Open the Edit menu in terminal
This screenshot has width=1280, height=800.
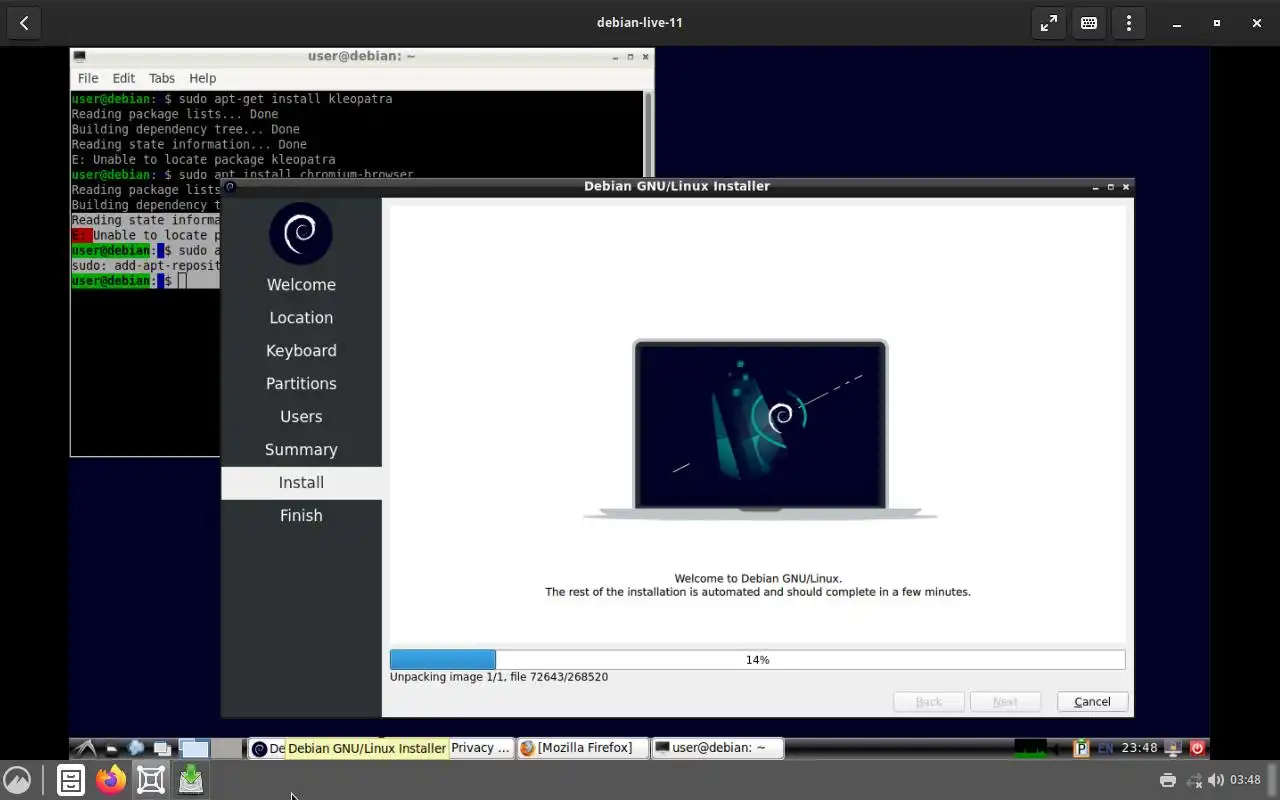pyautogui.click(x=123, y=78)
